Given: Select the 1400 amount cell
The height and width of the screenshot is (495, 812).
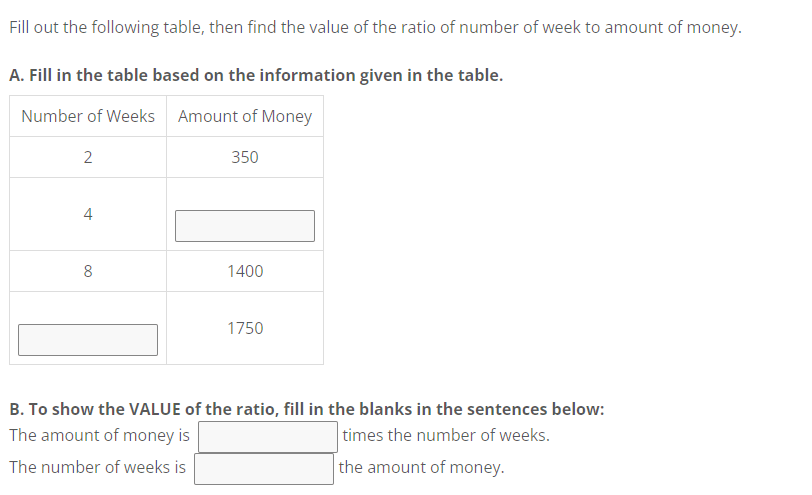Looking at the screenshot, I should [x=245, y=271].
